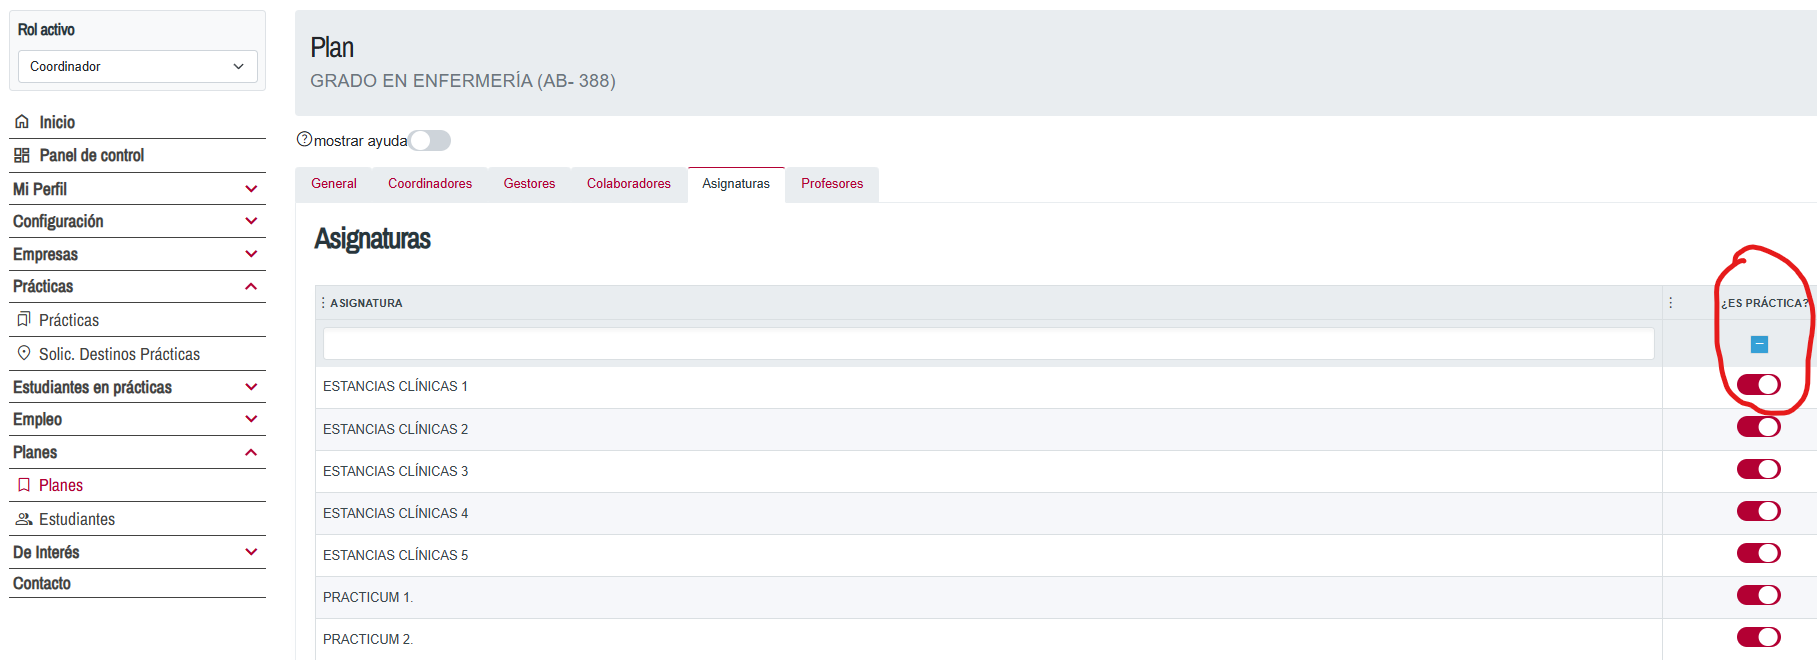1817x660 pixels.
Task: Click the Asignatura filter text field
Action: coord(987,344)
